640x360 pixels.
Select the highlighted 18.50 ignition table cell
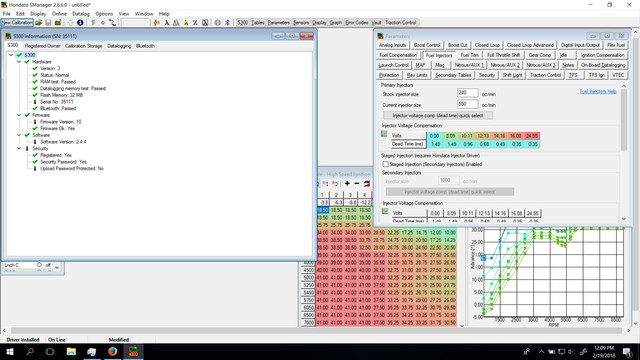pyautogui.click(x=323, y=210)
